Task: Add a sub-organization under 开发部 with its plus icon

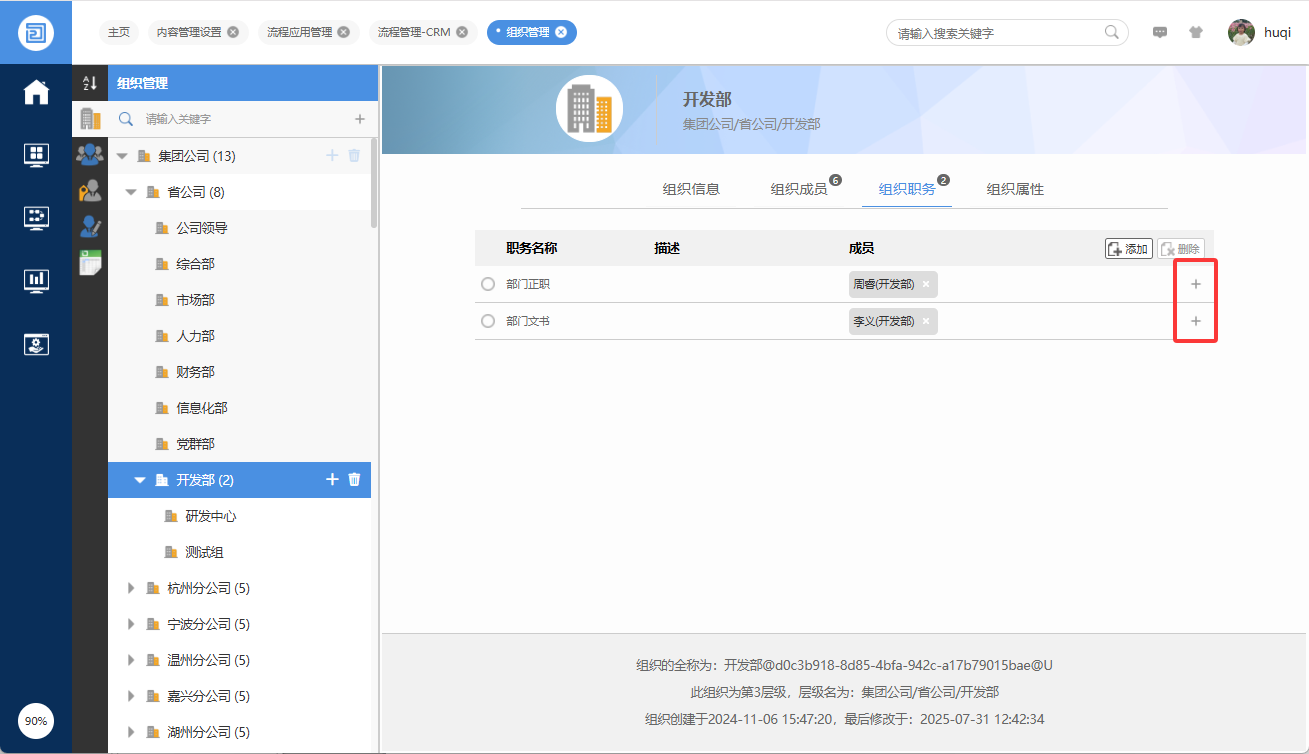Action: (x=333, y=480)
